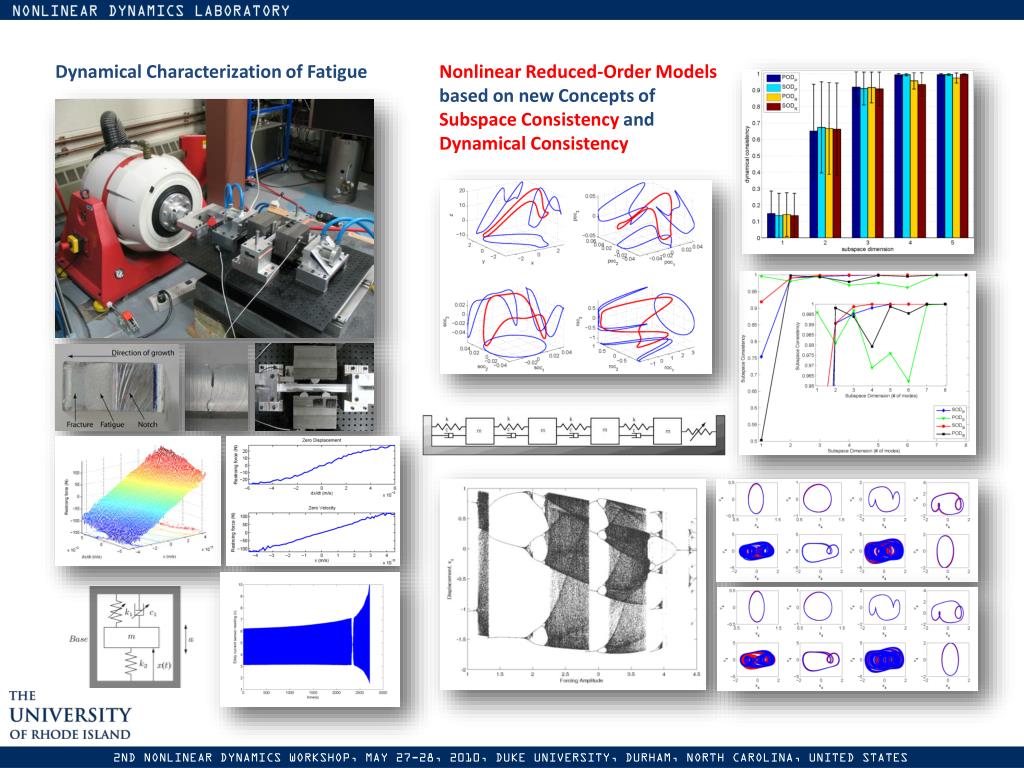Click the spring-mass-damper chain diagram
Image resolution: width=1024 pixels, height=768 pixels.
[573, 434]
